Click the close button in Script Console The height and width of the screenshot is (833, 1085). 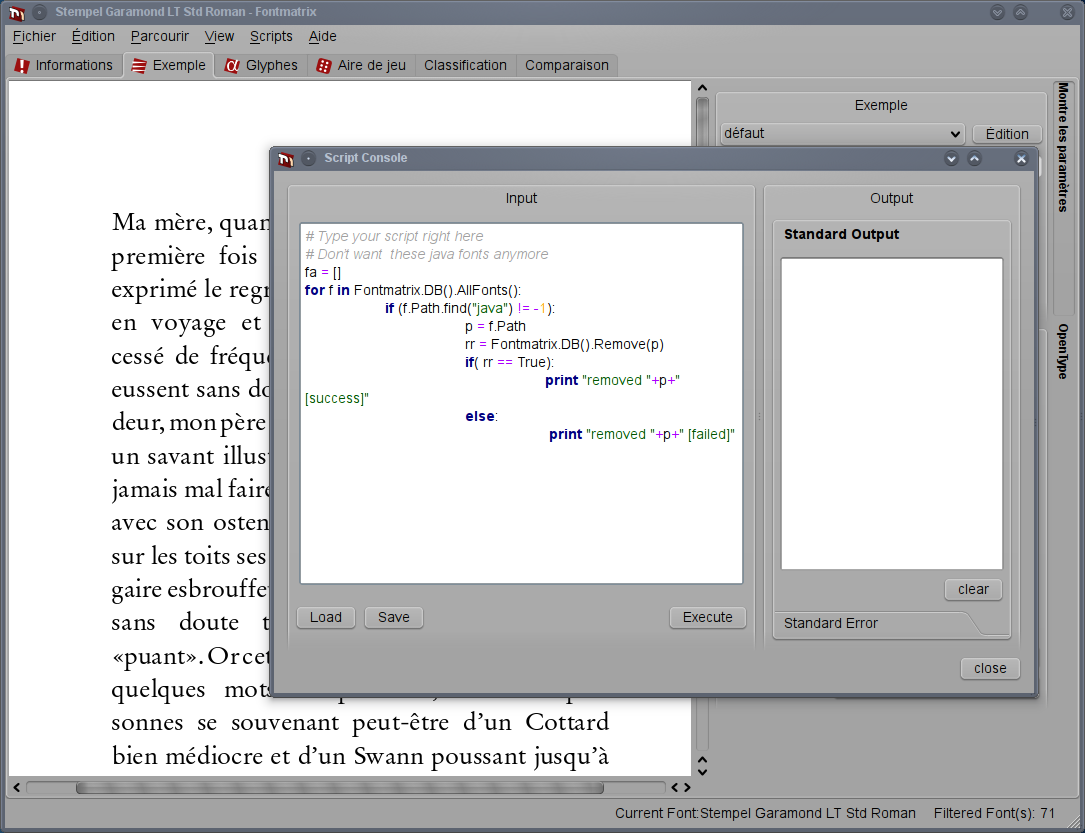click(990, 668)
